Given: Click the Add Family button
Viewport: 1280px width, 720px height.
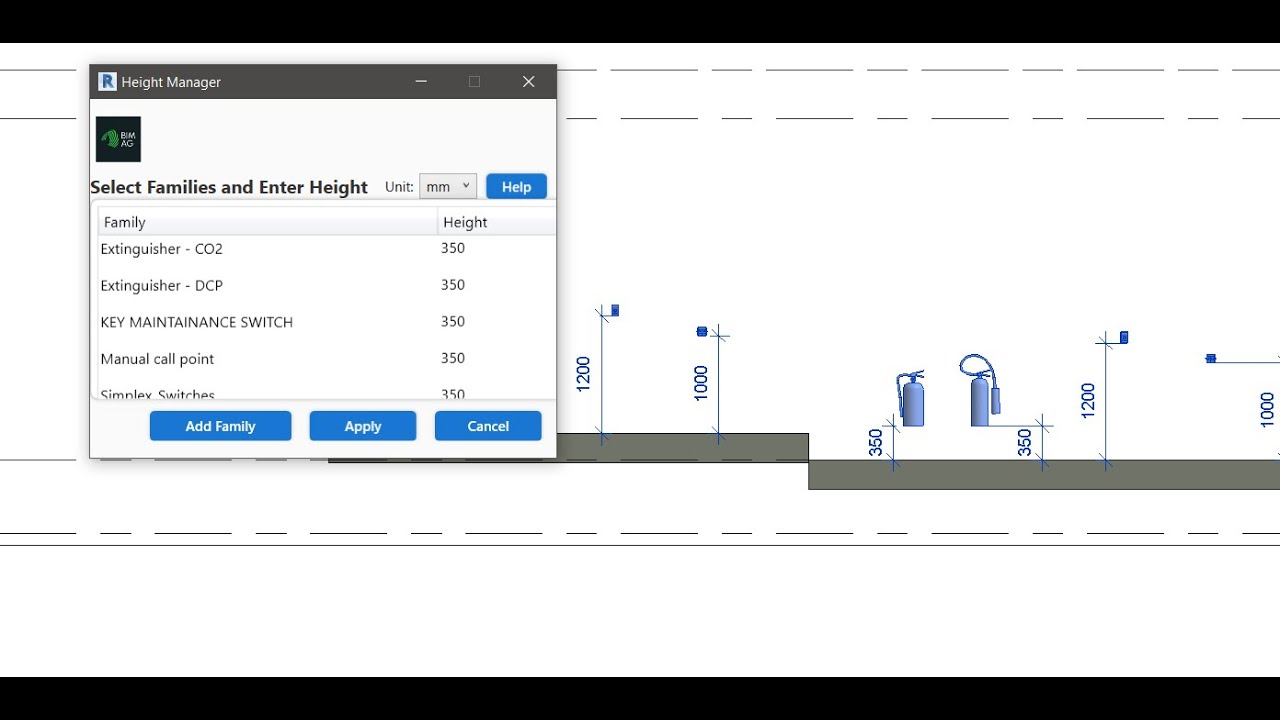Looking at the screenshot, I should (x=220, y=426).
